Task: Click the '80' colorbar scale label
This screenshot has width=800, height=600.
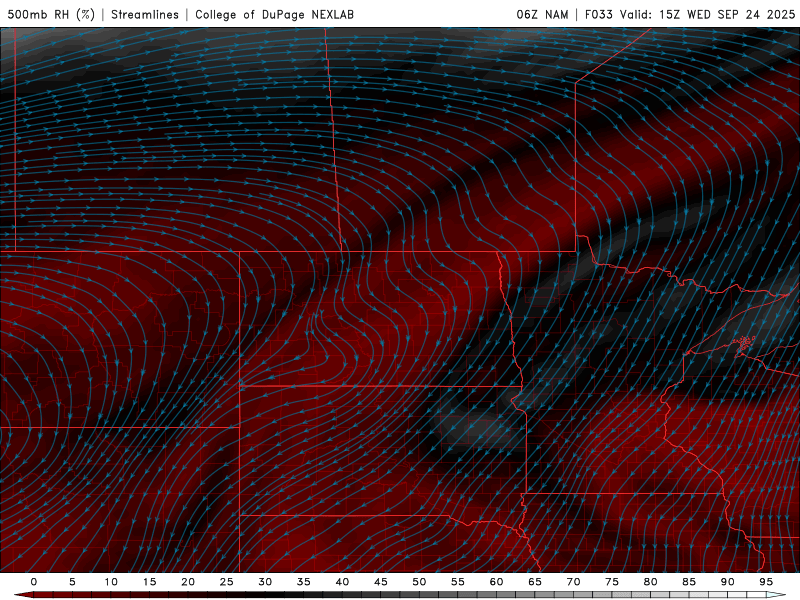Action: [651, 582]
